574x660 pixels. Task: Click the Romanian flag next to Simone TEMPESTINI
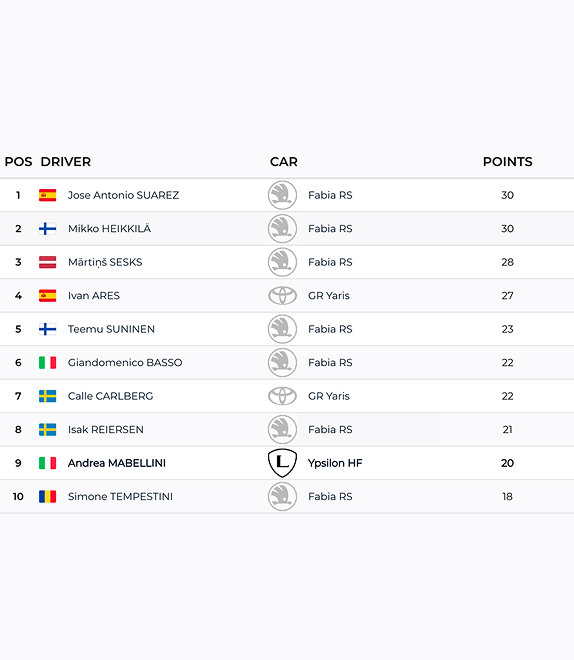pyautogui.click(x=48, y=497)
